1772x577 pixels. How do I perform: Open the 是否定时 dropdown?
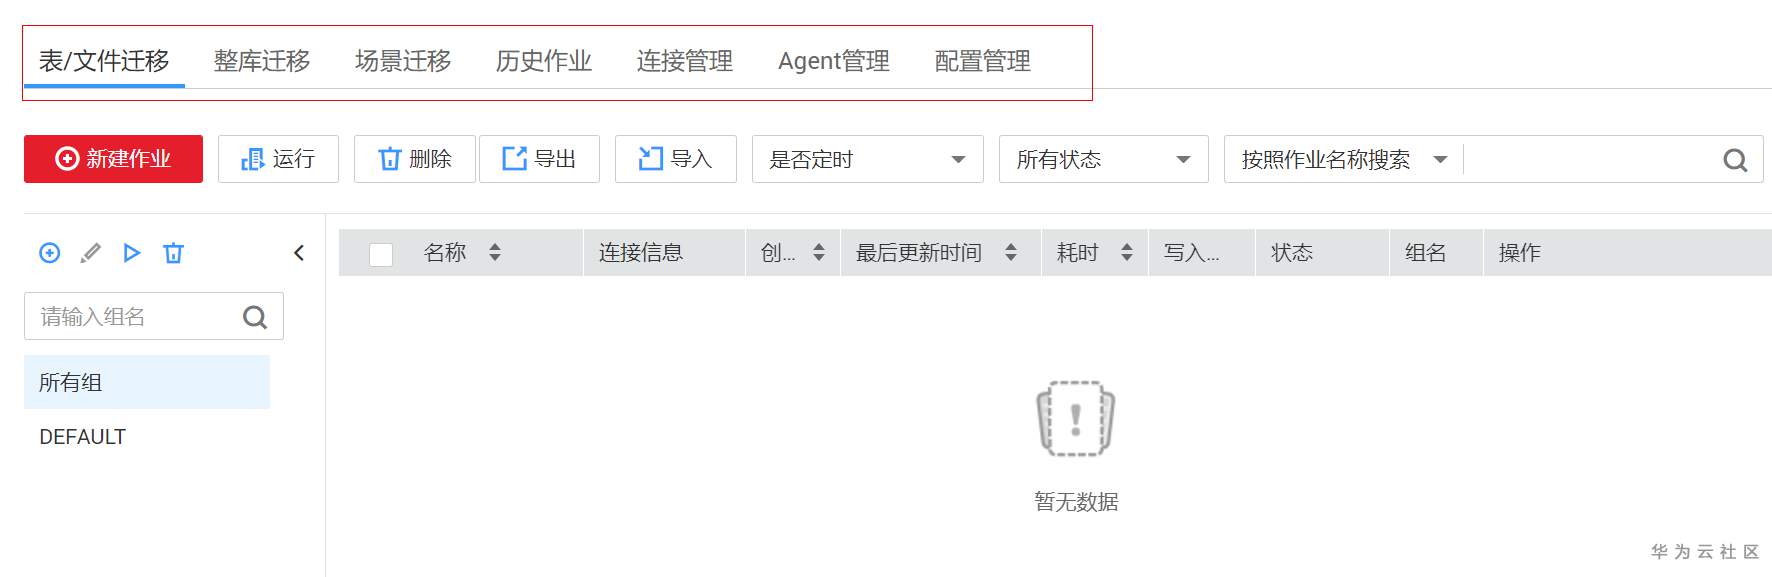867,159
